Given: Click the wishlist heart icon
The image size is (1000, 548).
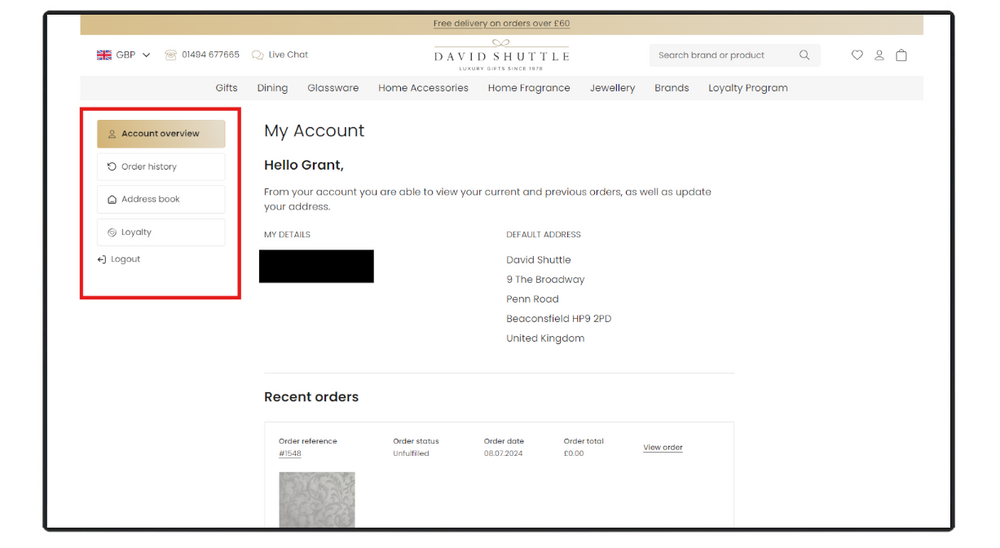Looking at the screenshot, I should (857, 56).
